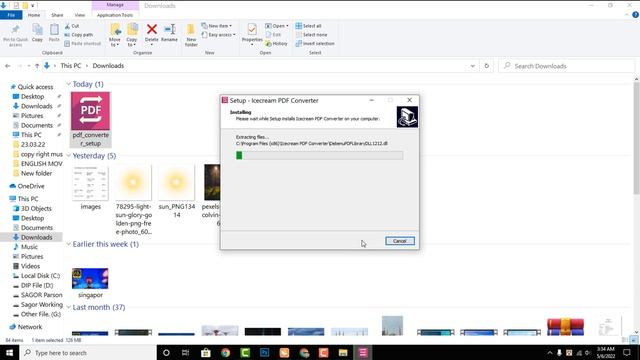
Task: Click the installation progress bar
Action: 319,155
